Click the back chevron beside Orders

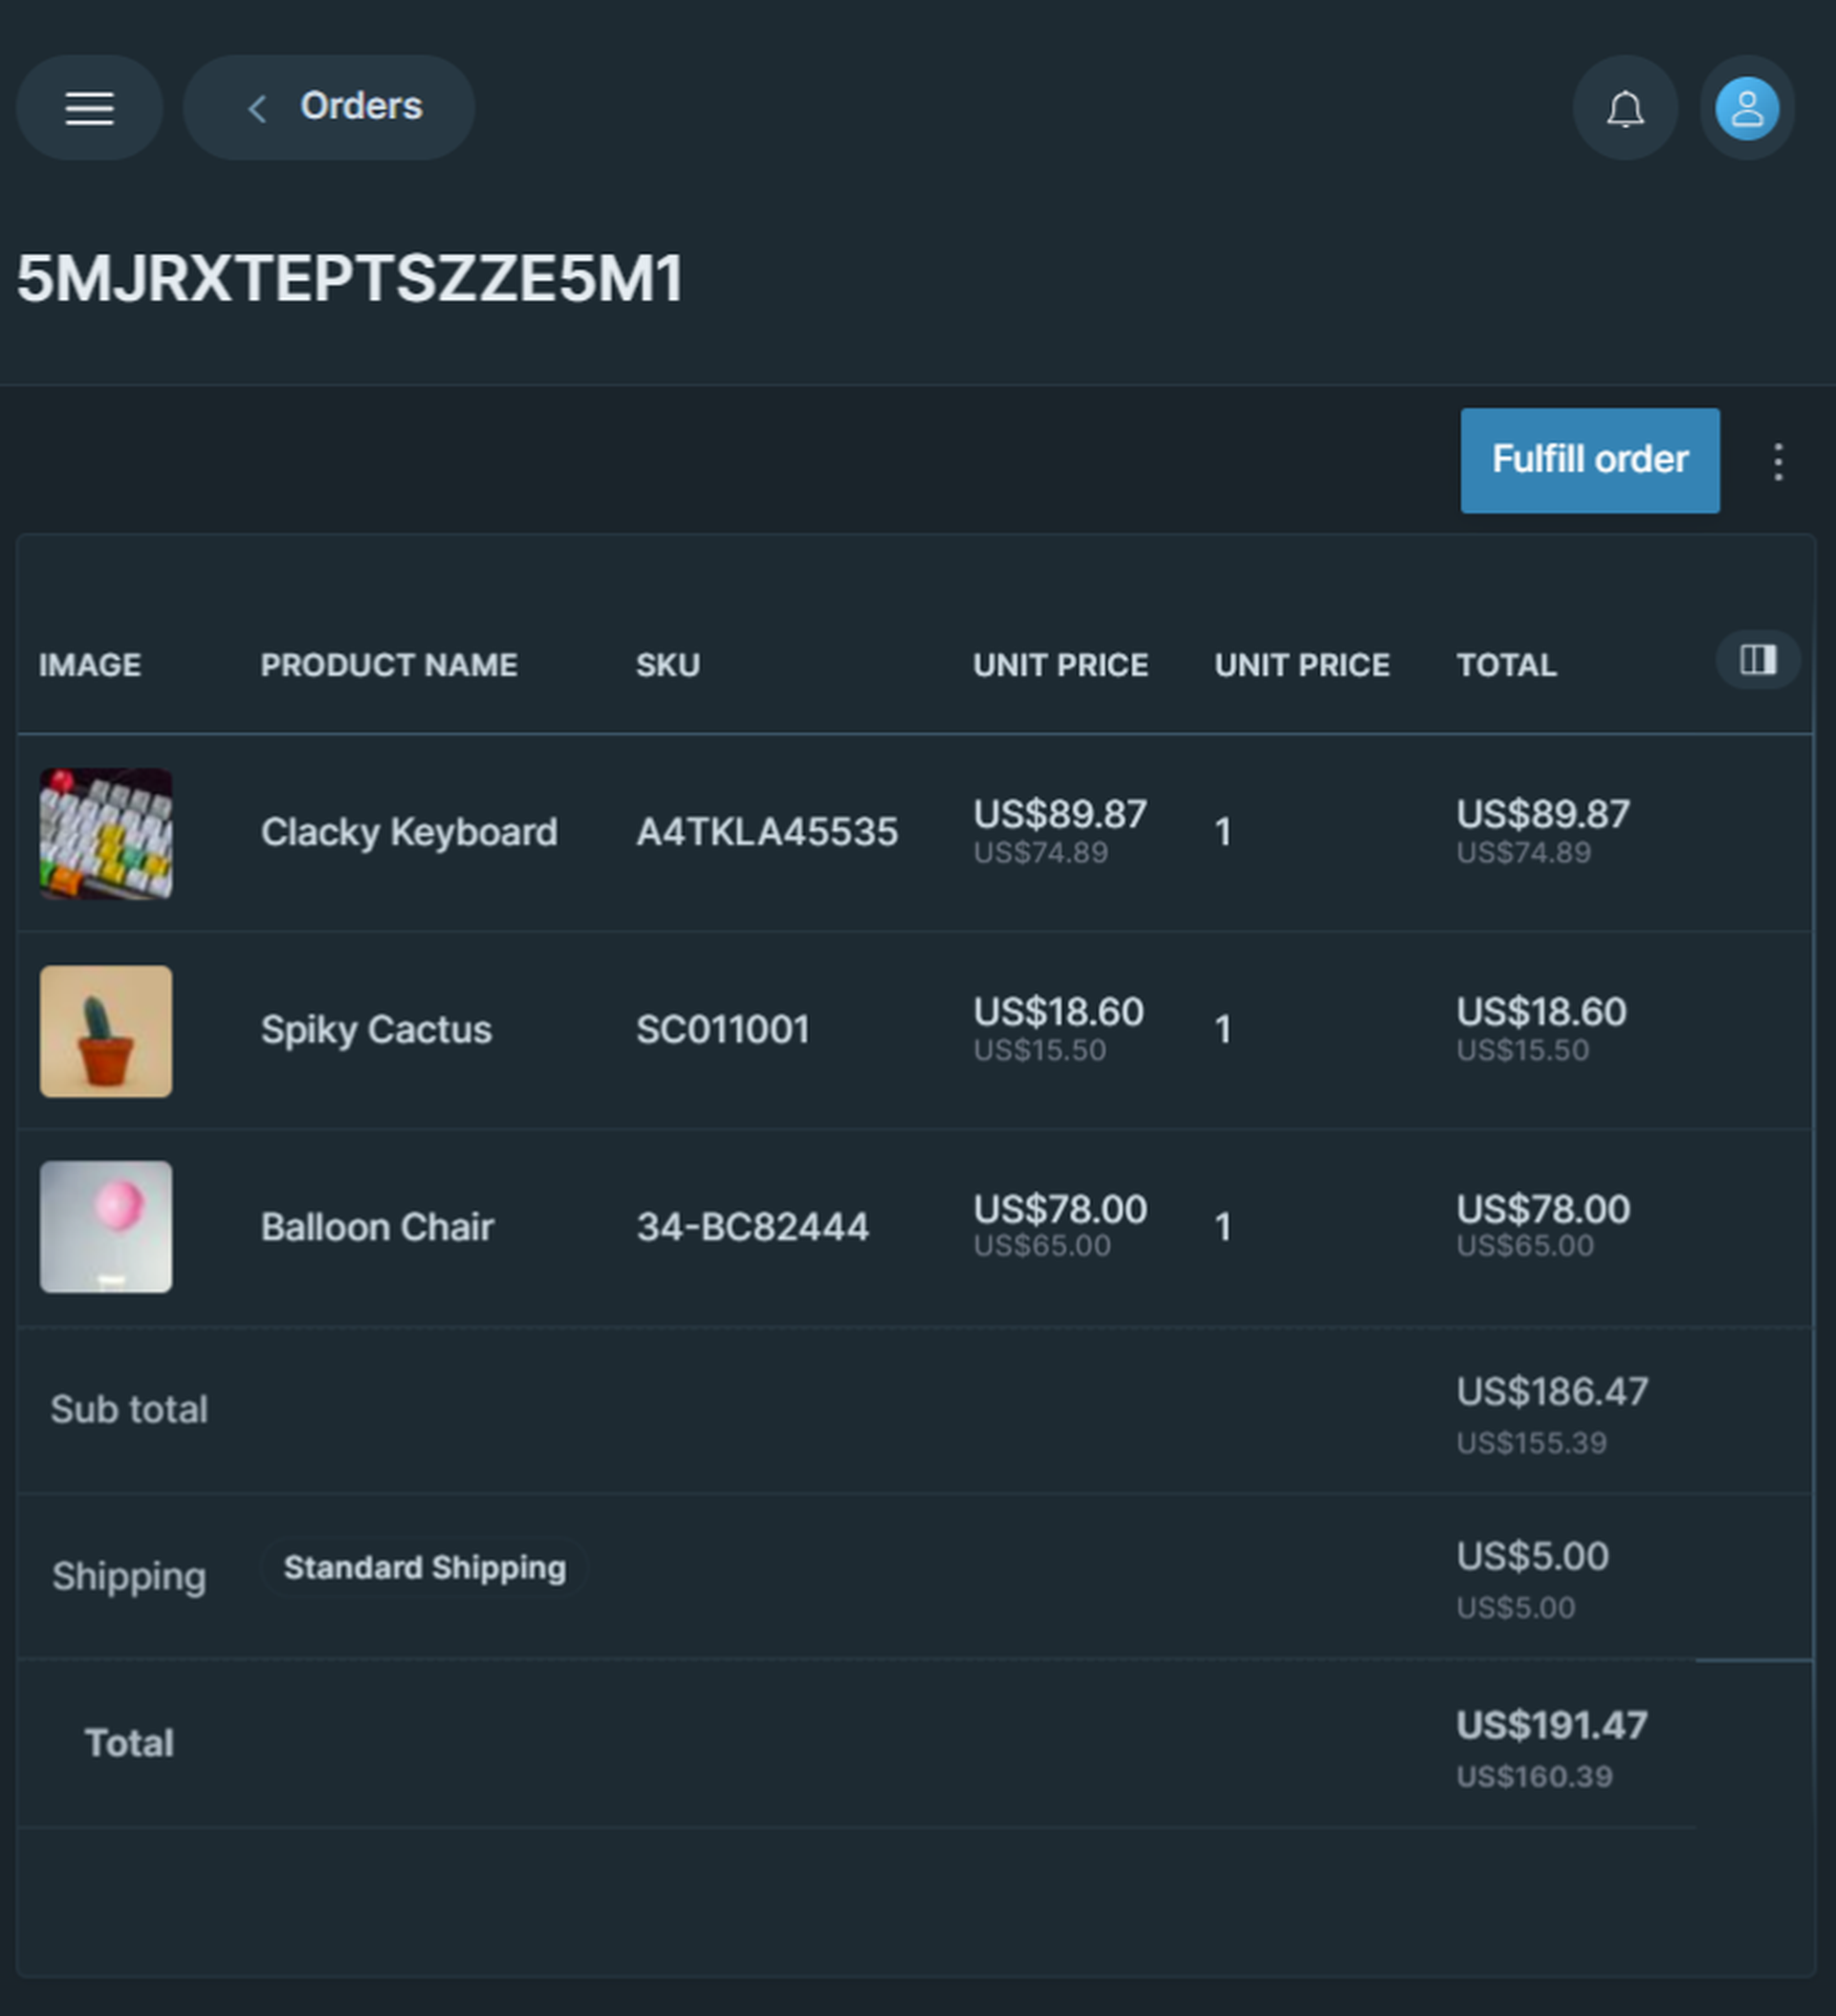tap(257, 108)
